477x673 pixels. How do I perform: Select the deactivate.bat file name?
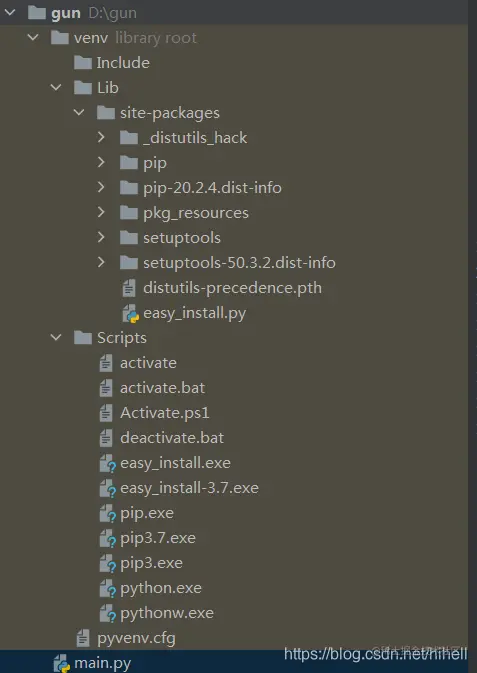coord(172,438)
